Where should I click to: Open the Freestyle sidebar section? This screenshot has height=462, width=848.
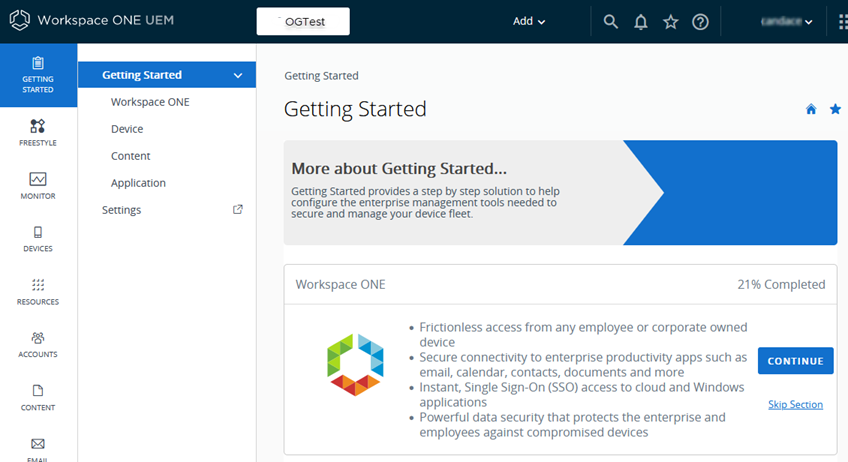[x=38, y=133]
